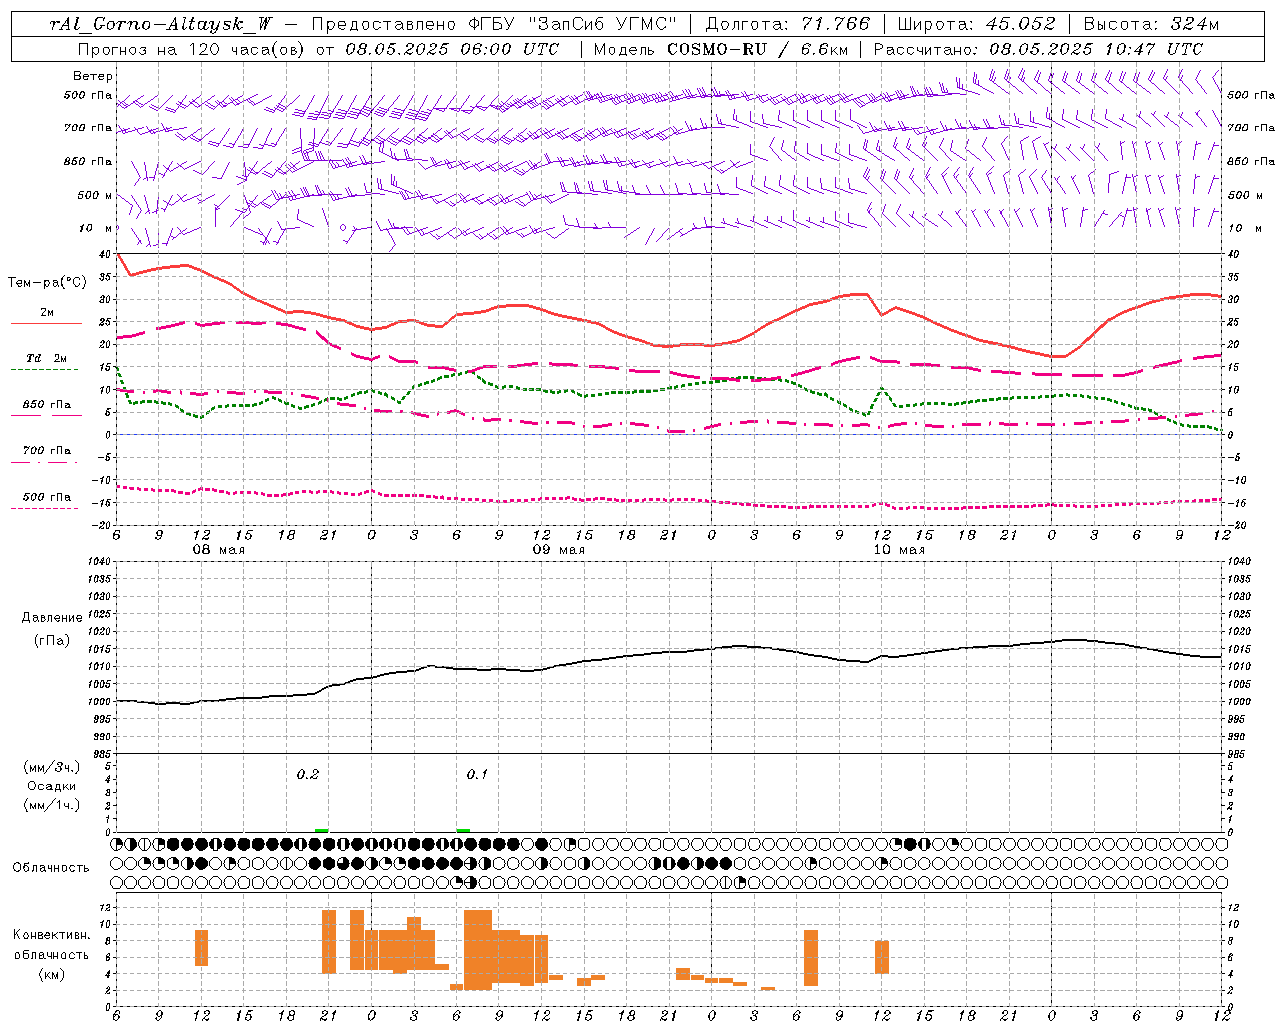Click the 0.2 precipitation amount value
1280x1024 pixels.
point(308,775)
